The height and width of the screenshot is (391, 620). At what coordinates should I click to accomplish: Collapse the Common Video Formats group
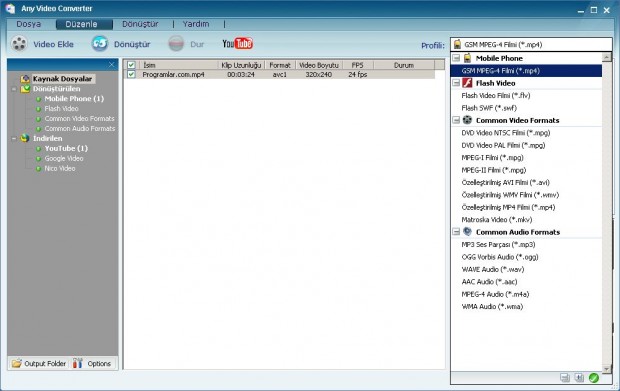coord(456,120)
